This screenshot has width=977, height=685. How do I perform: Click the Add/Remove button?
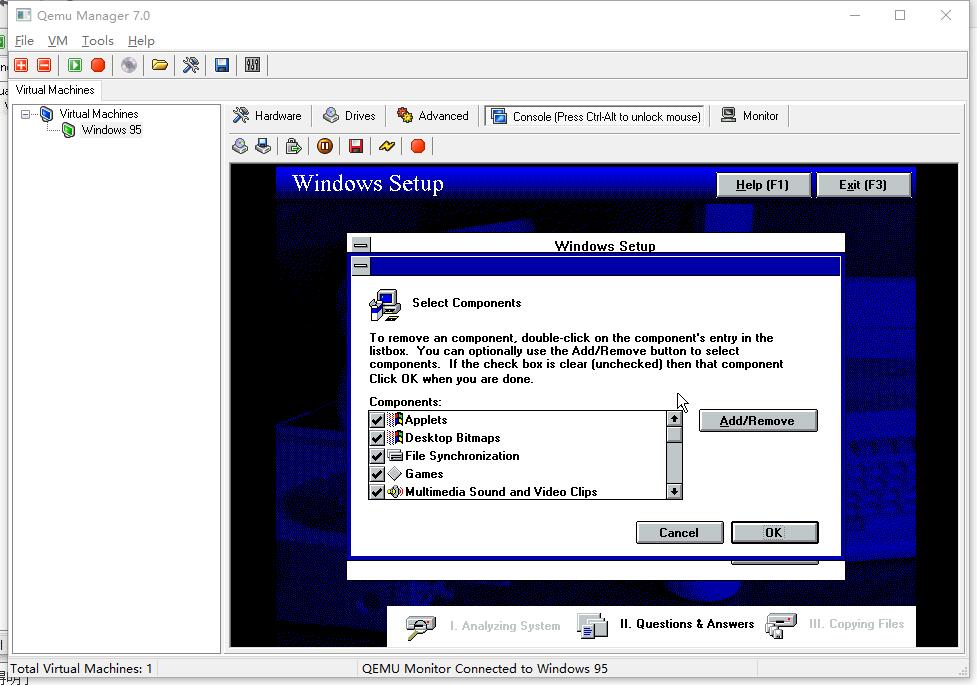point(758,421)
